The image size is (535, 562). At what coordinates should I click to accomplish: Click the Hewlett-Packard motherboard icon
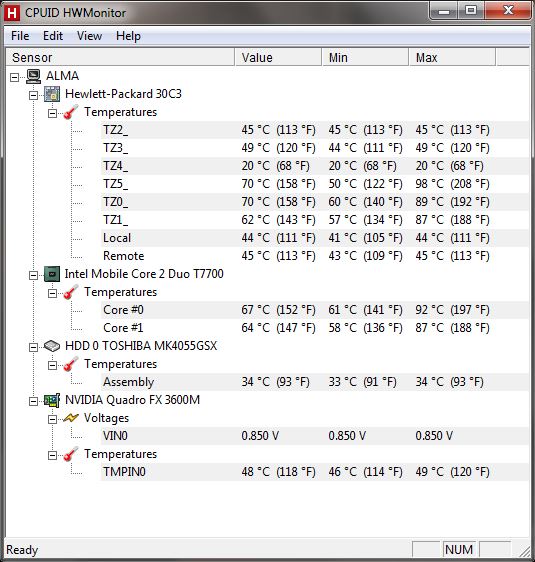[52, 94]
